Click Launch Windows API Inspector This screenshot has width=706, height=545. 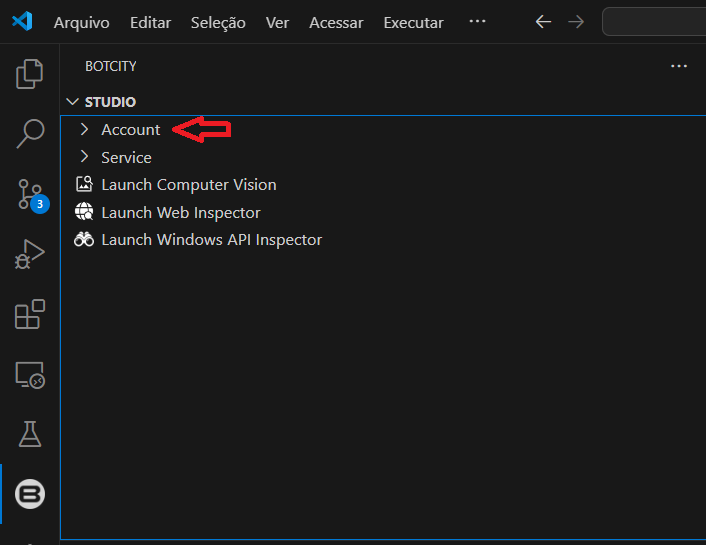[x=211, y=240]
